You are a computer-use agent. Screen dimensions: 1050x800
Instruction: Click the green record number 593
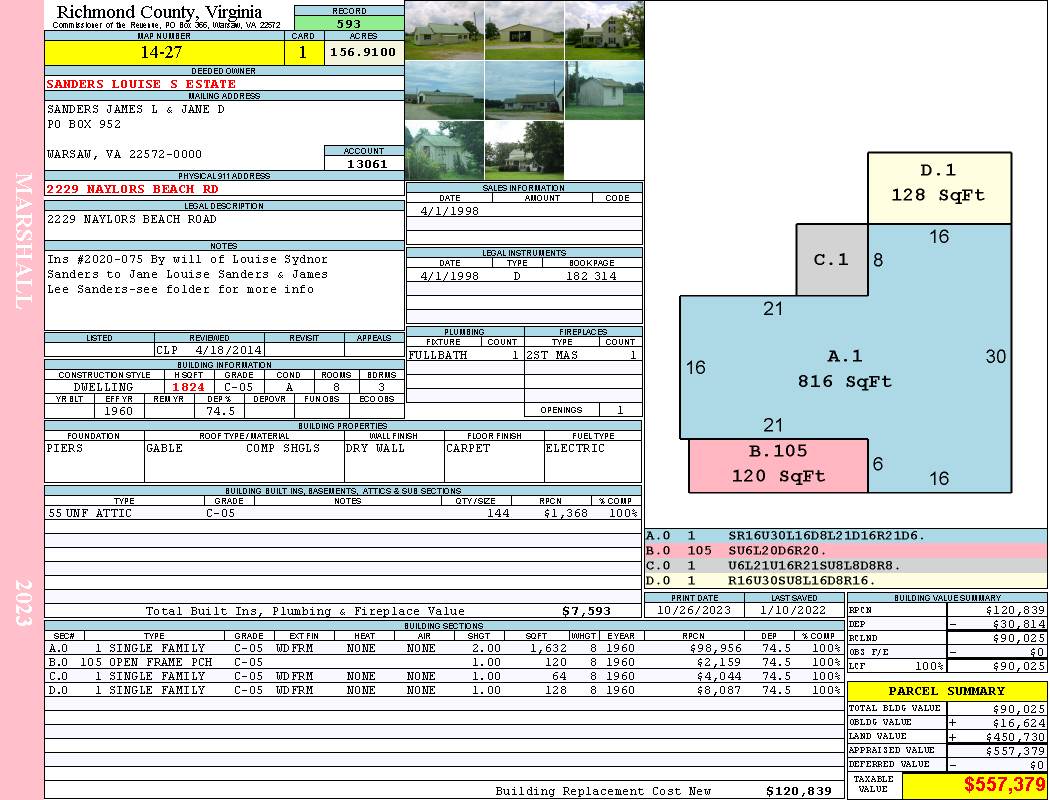[x=349, y=24]
